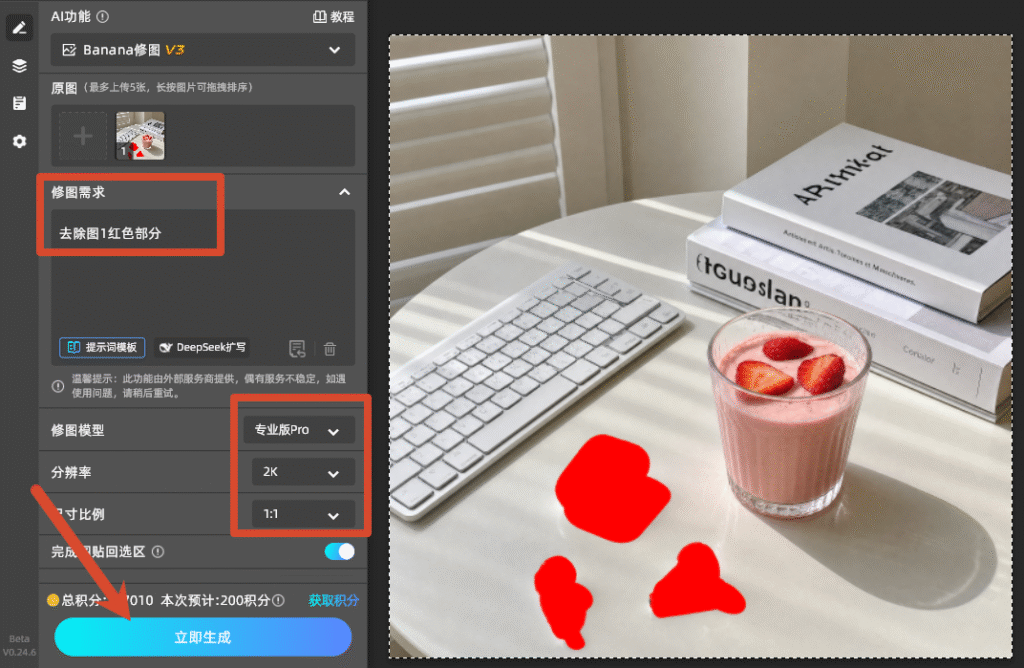Open the saved records icon in sidebar
The width and height of the screenshot is (1024, 668).
tap(19, 103)
